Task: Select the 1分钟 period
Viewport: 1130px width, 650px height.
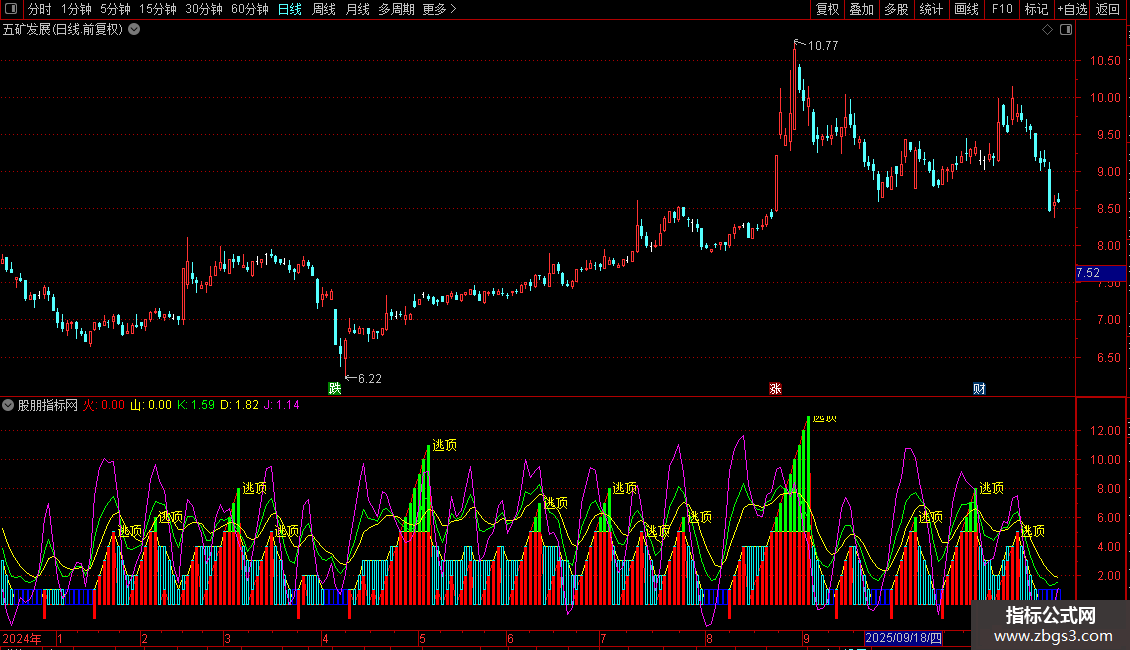Action: [76, 9]
